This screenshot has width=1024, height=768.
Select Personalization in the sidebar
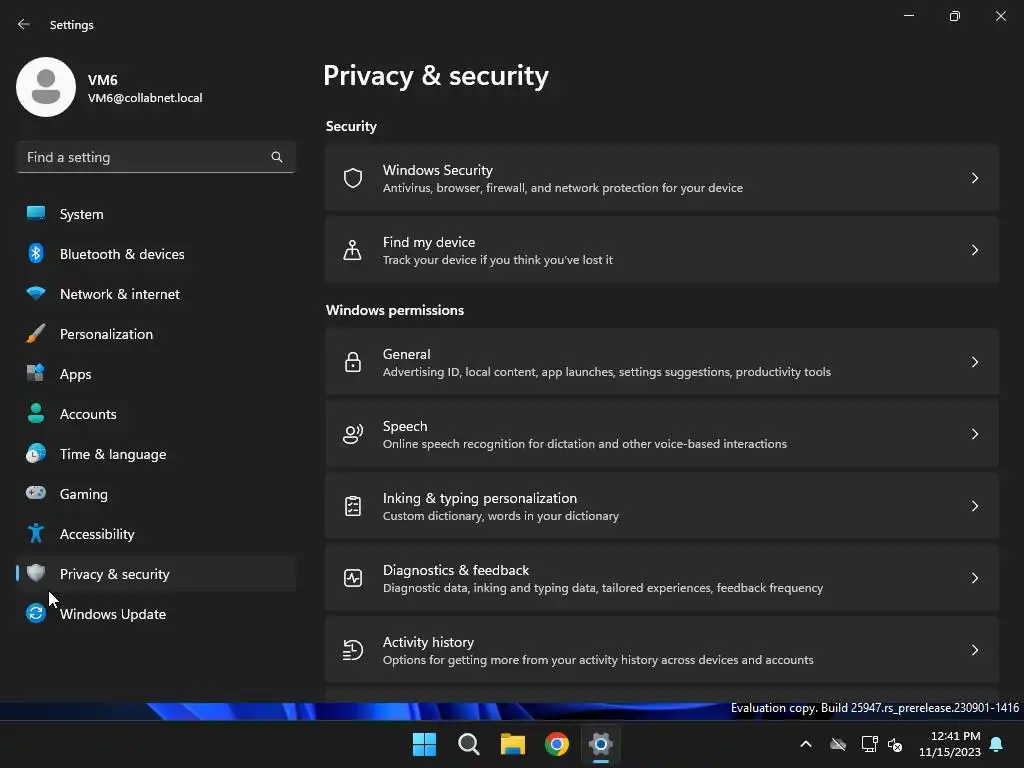click(x=156, y=334)
